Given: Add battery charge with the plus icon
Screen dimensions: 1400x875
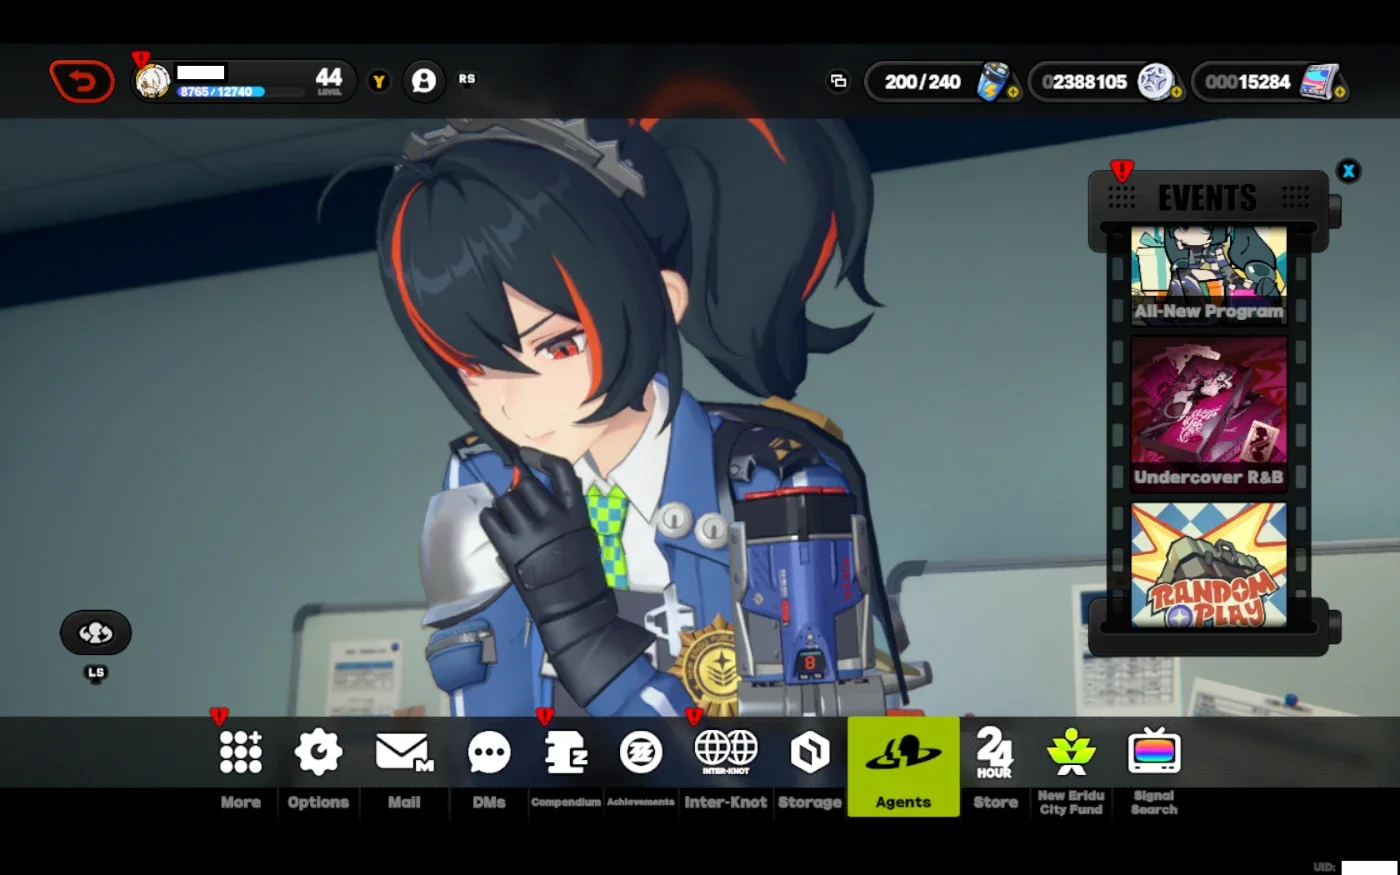Looking at the screenshot, I should point(1013,92).
